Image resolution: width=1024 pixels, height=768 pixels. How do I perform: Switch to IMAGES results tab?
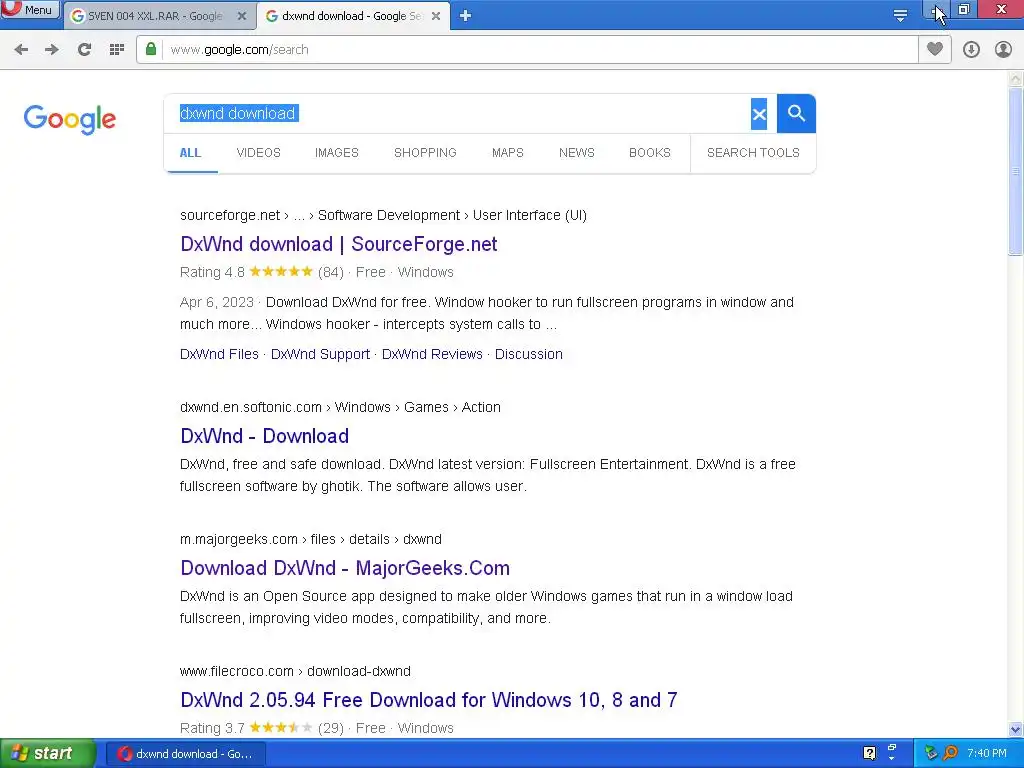pyautogui.click(x=337, y=153)
